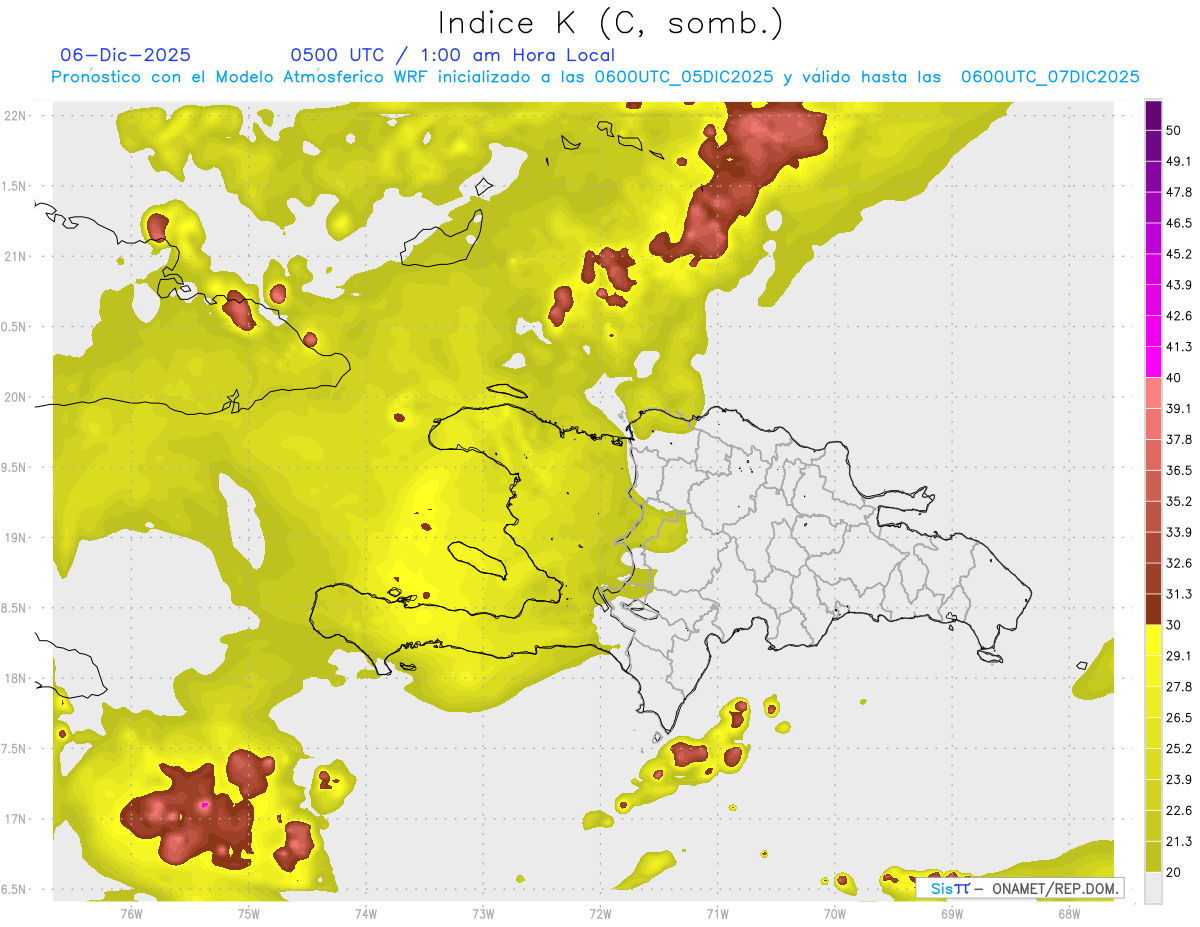Click the colorbar value '31.3'
The width and height of the screenshot is (1200, 927).
(x=1178, y=594)
